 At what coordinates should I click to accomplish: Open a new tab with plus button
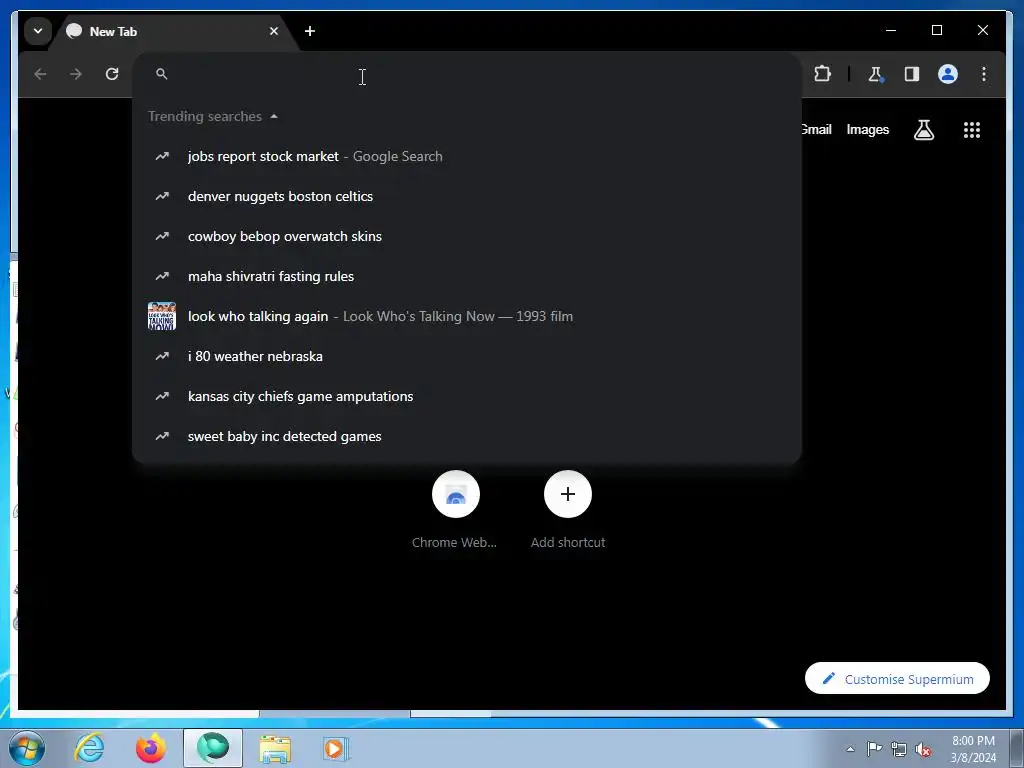(x=310, y=31)
